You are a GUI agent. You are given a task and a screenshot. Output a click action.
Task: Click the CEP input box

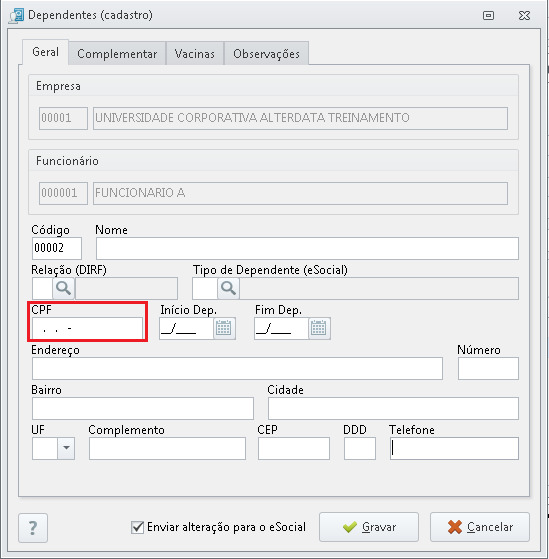(294, 448)
